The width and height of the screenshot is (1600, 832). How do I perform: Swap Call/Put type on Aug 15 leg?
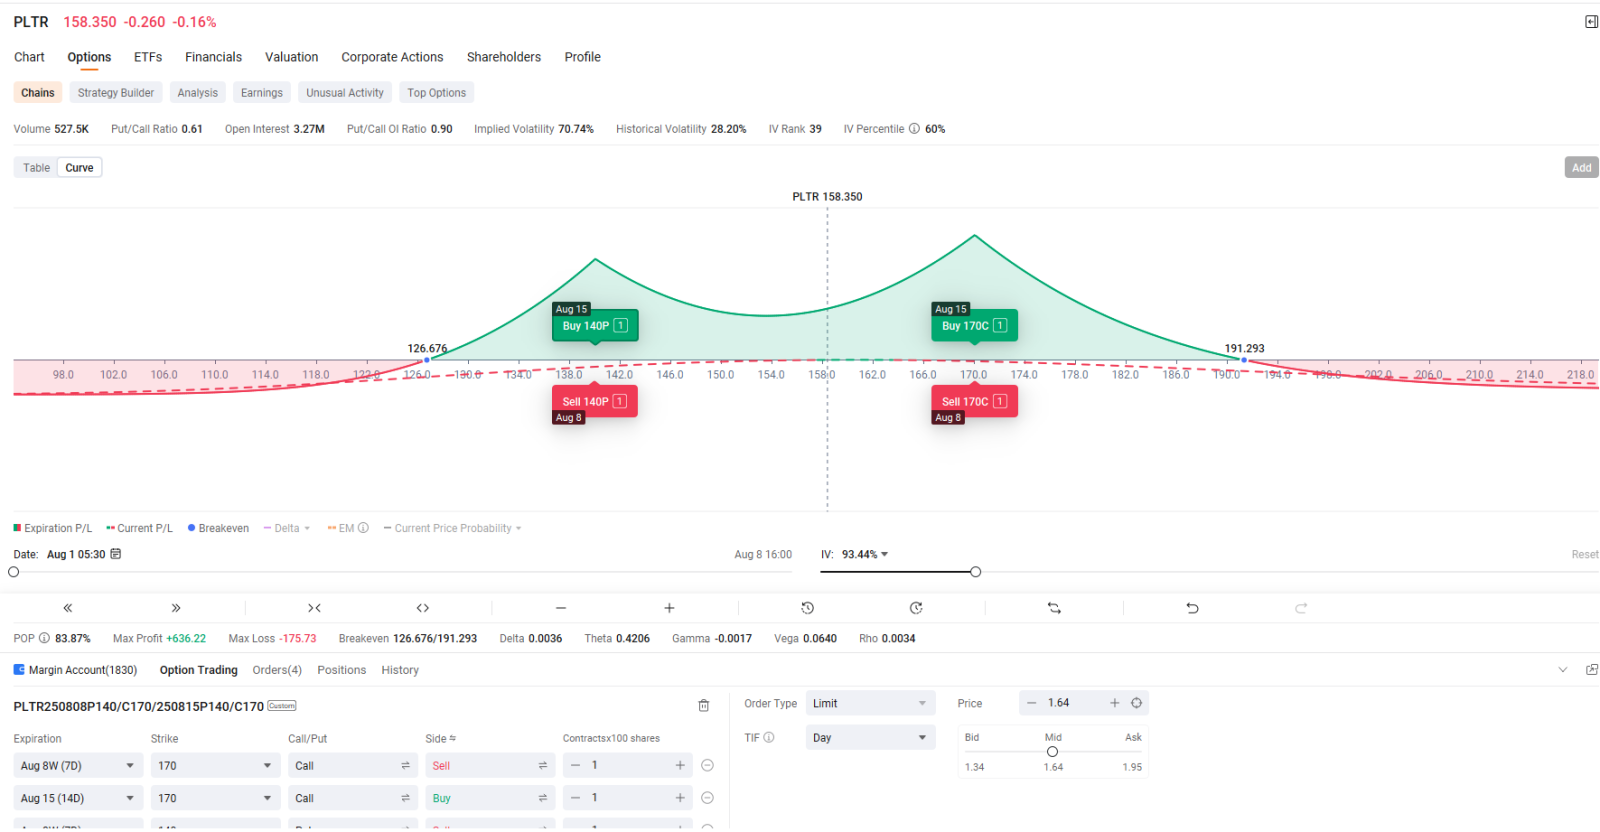click(x=405, y=798)
